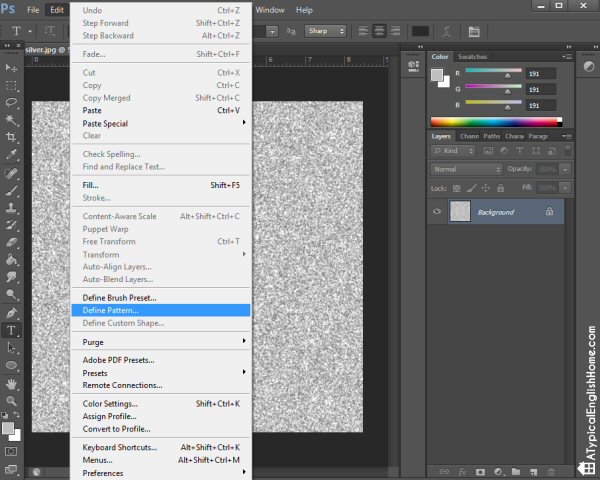Open the Kind filter dropdown
The height and width of the screenshot is (480, 600).
[x=453, y=151]
